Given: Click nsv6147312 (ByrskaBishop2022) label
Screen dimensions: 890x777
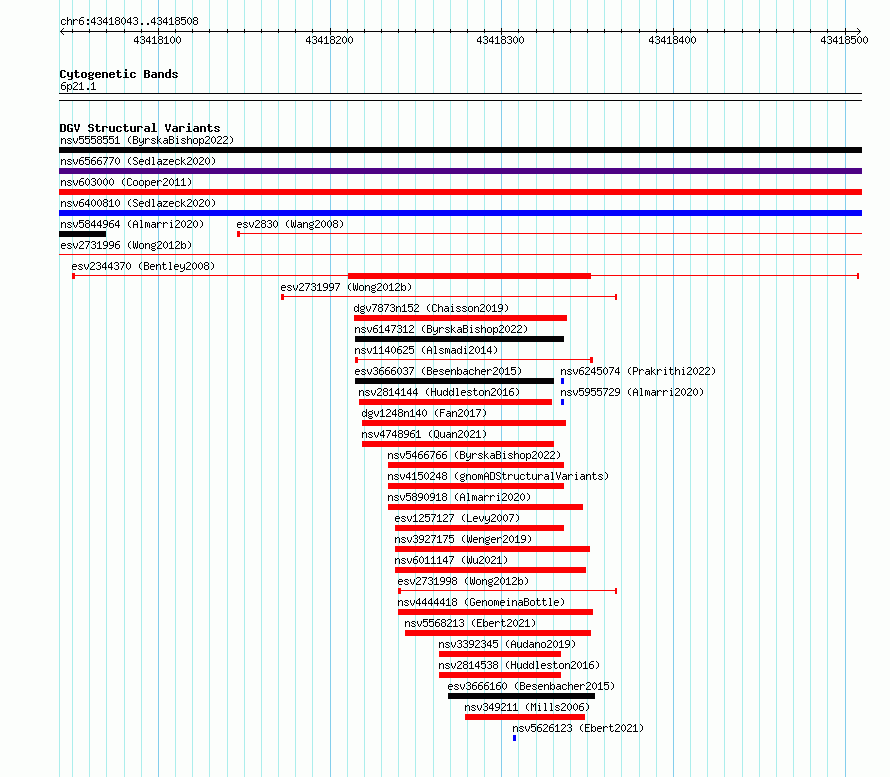Looking at the screenshot, I should tap(441, 329).
